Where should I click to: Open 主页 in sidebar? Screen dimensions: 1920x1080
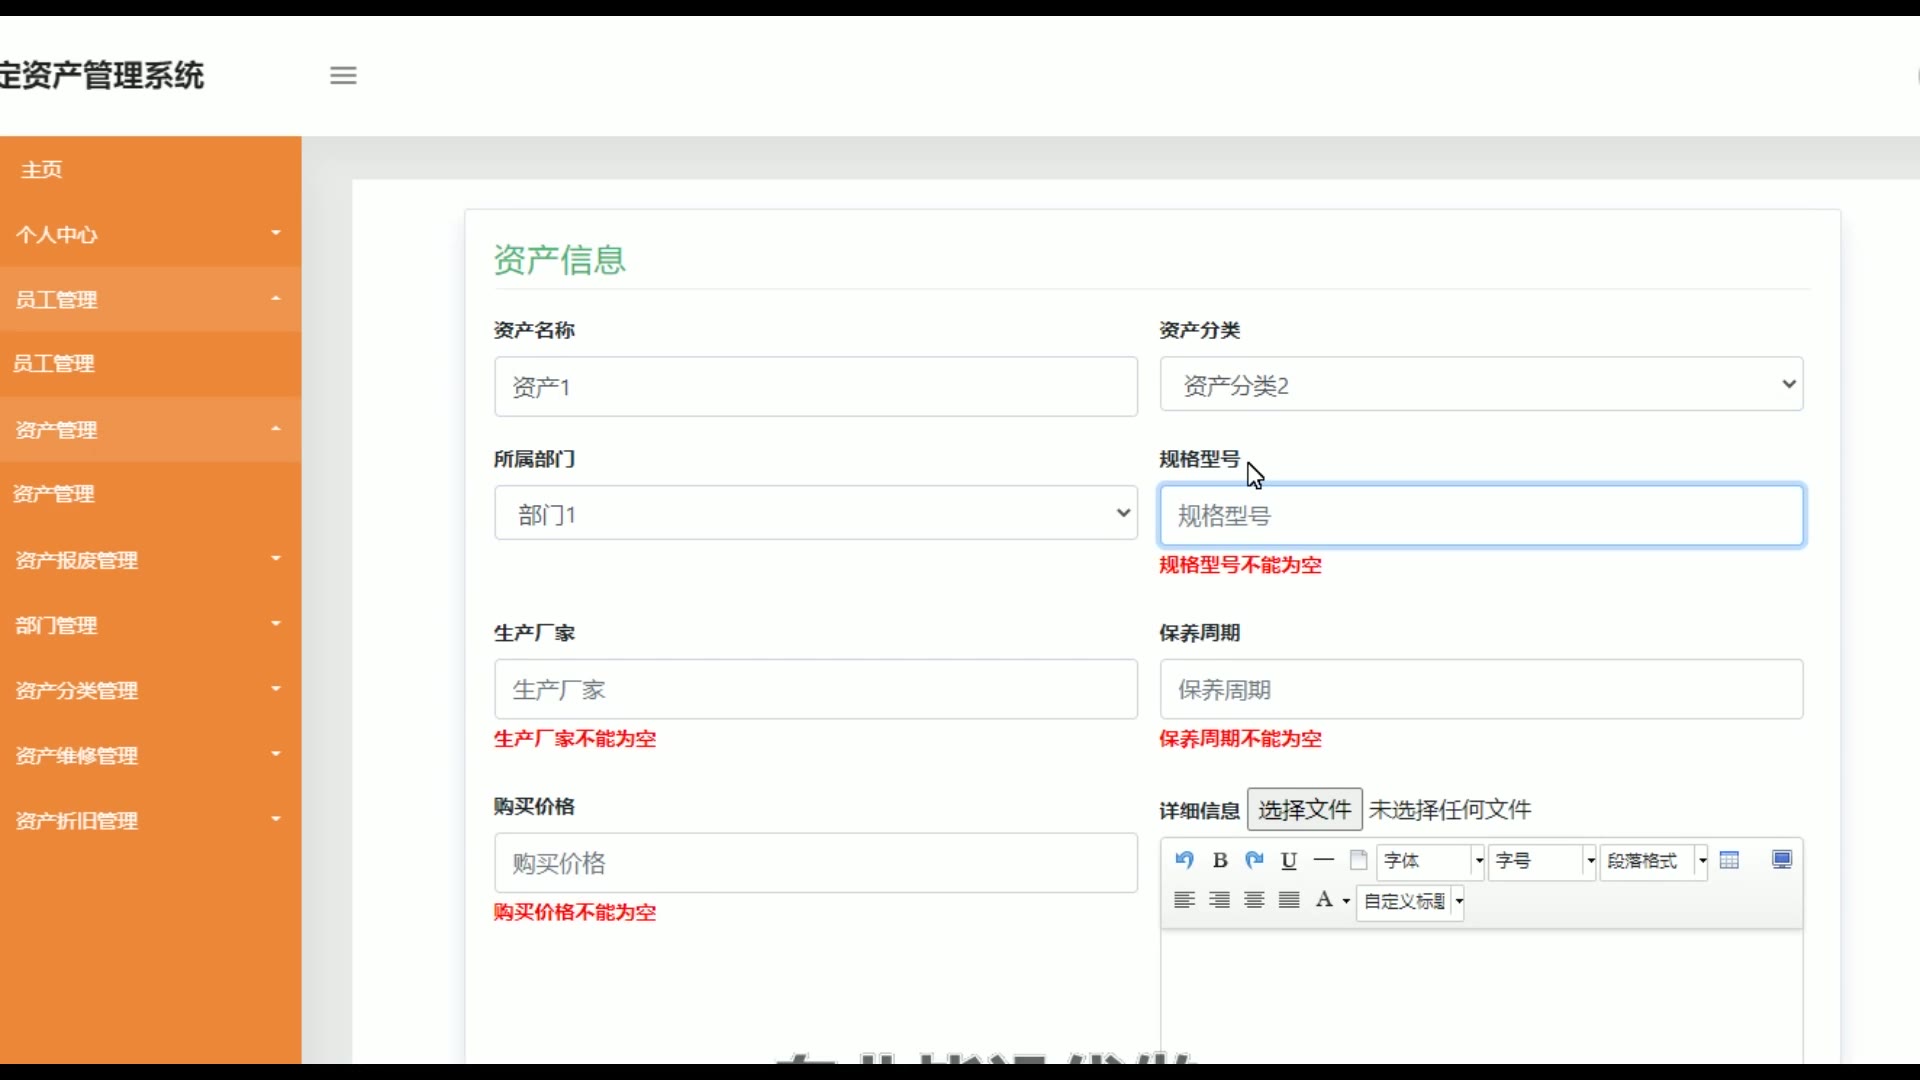point(42,170)
